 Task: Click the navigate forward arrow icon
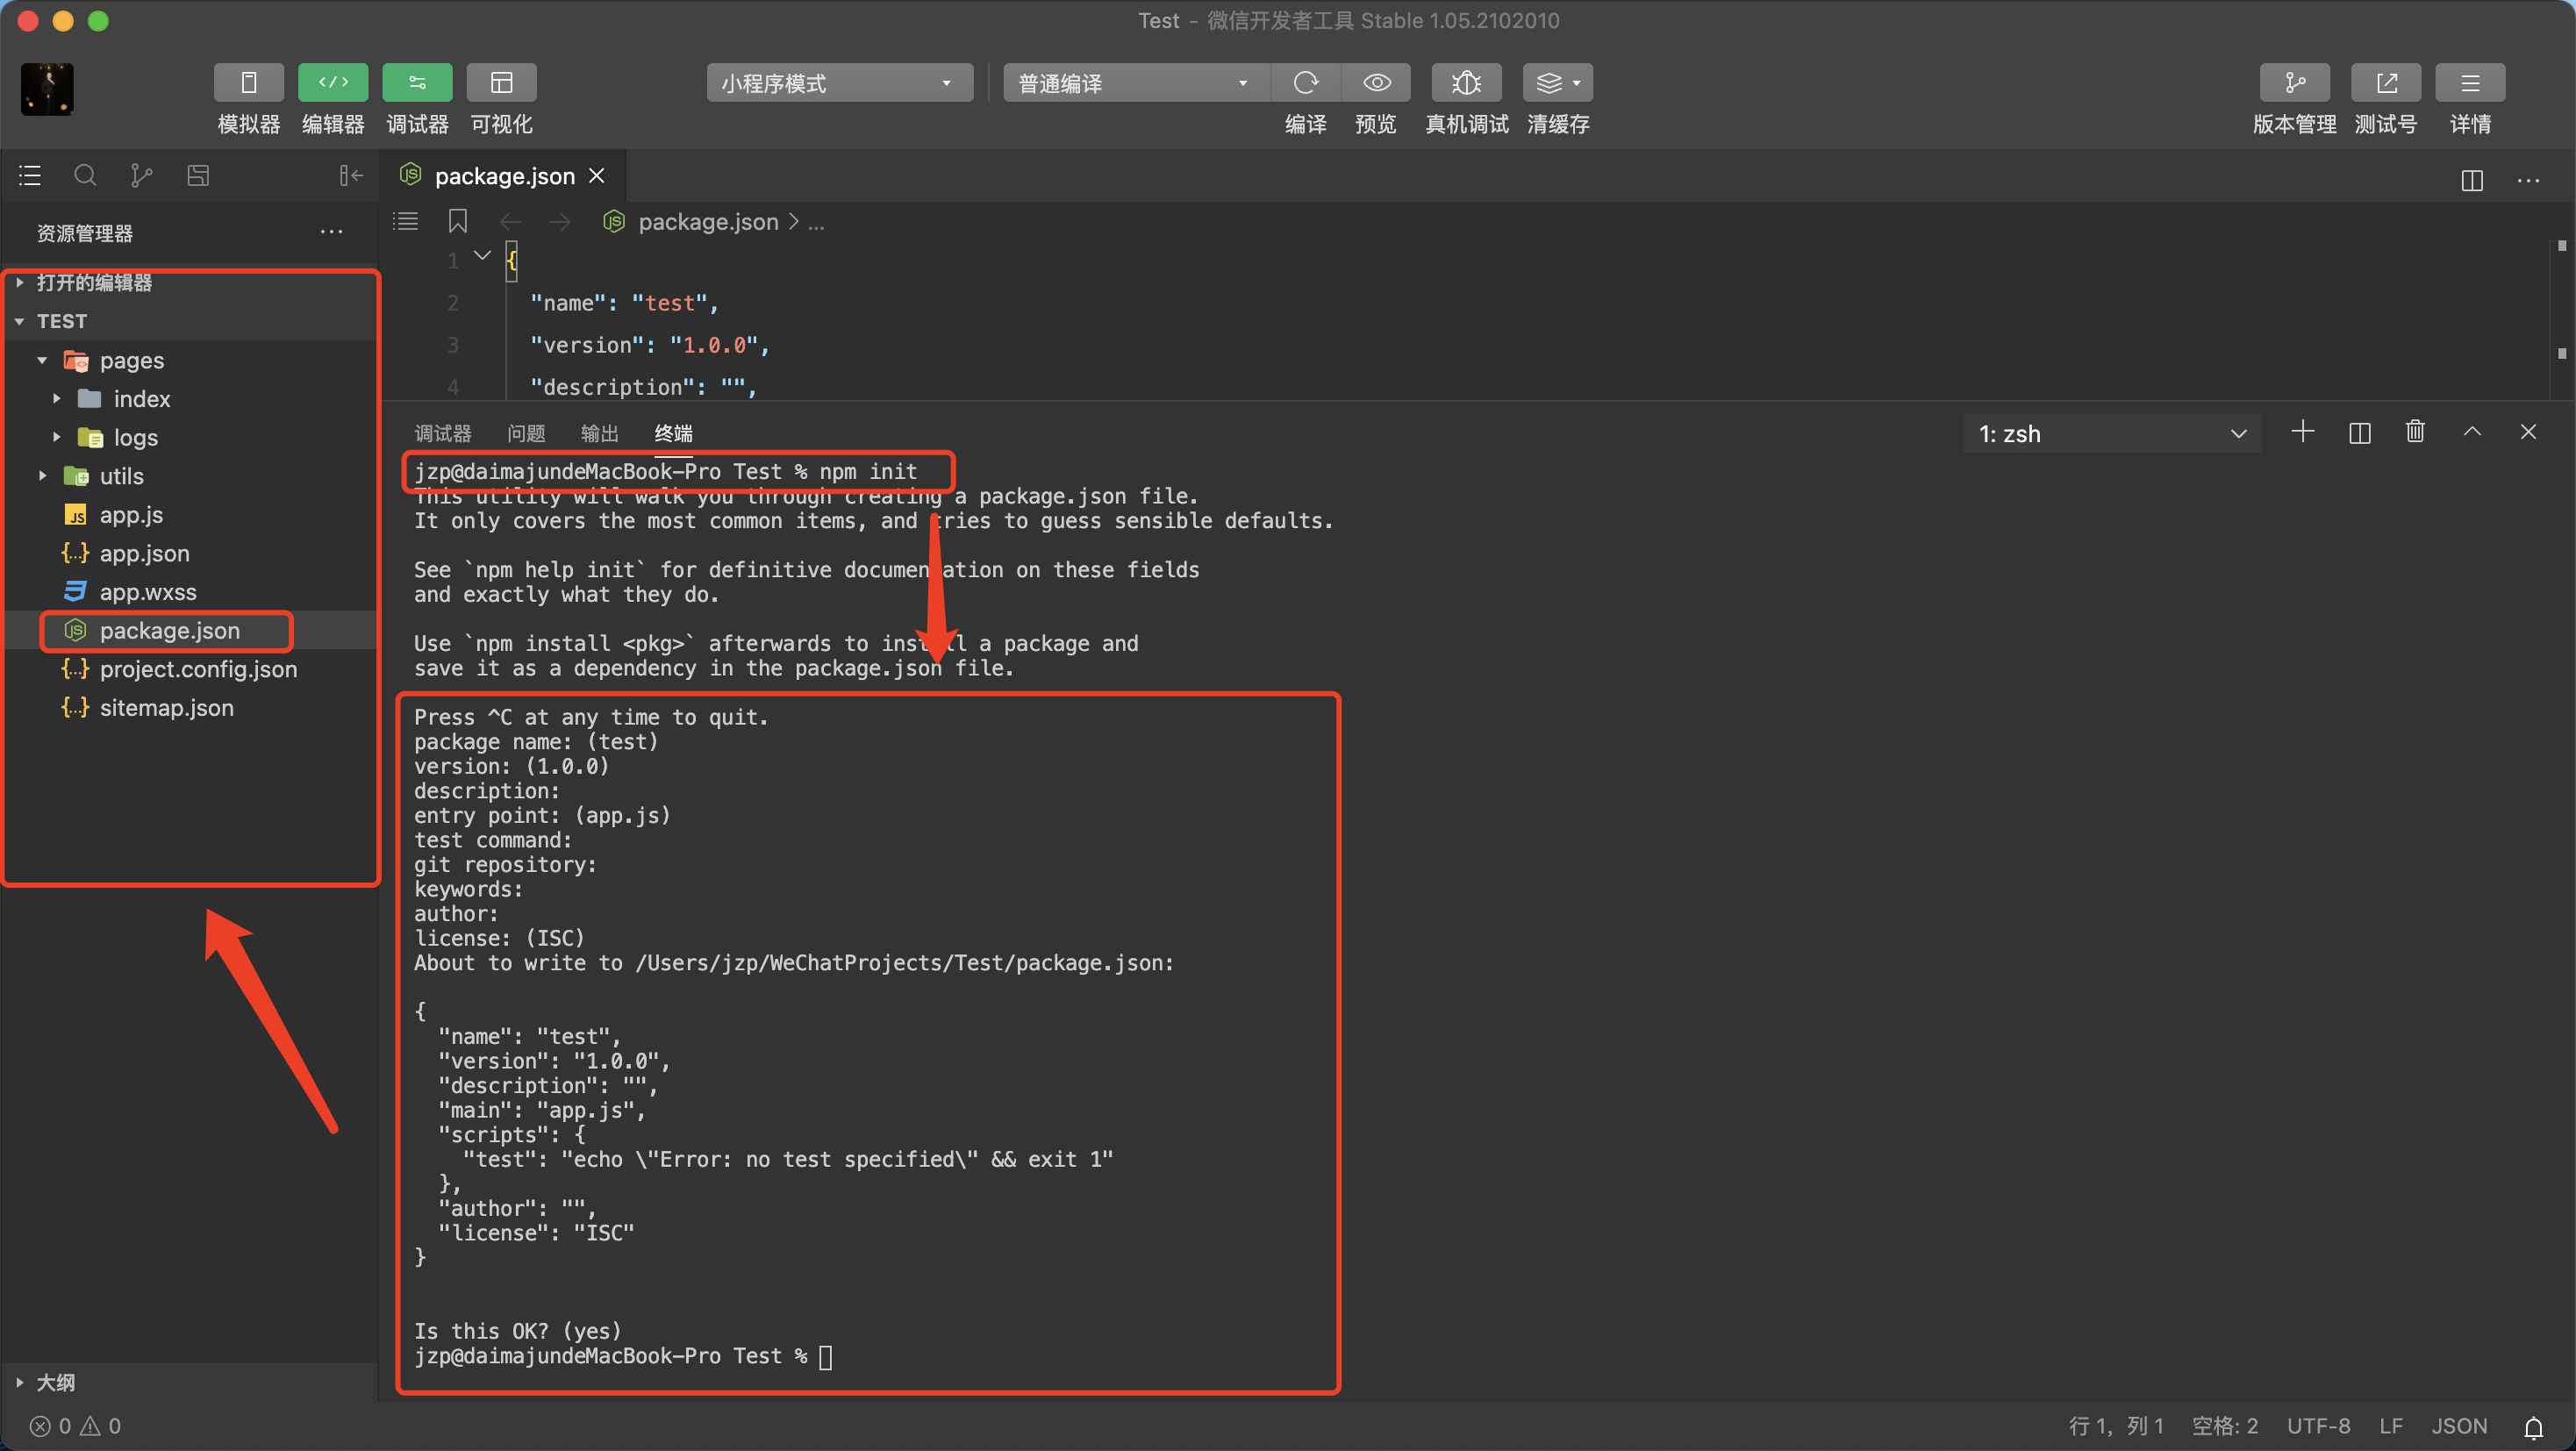(559, 221)
